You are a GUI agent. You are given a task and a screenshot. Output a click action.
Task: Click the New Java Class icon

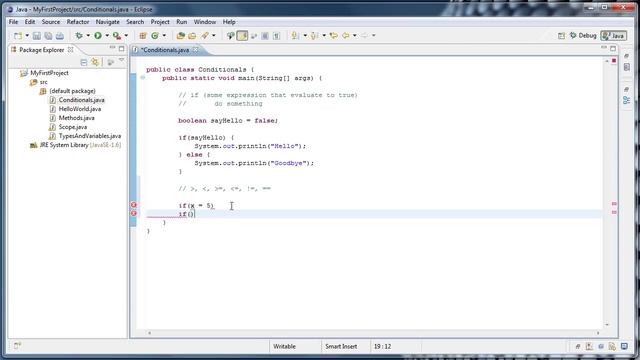pyautogui.click(x=155, y=36)
